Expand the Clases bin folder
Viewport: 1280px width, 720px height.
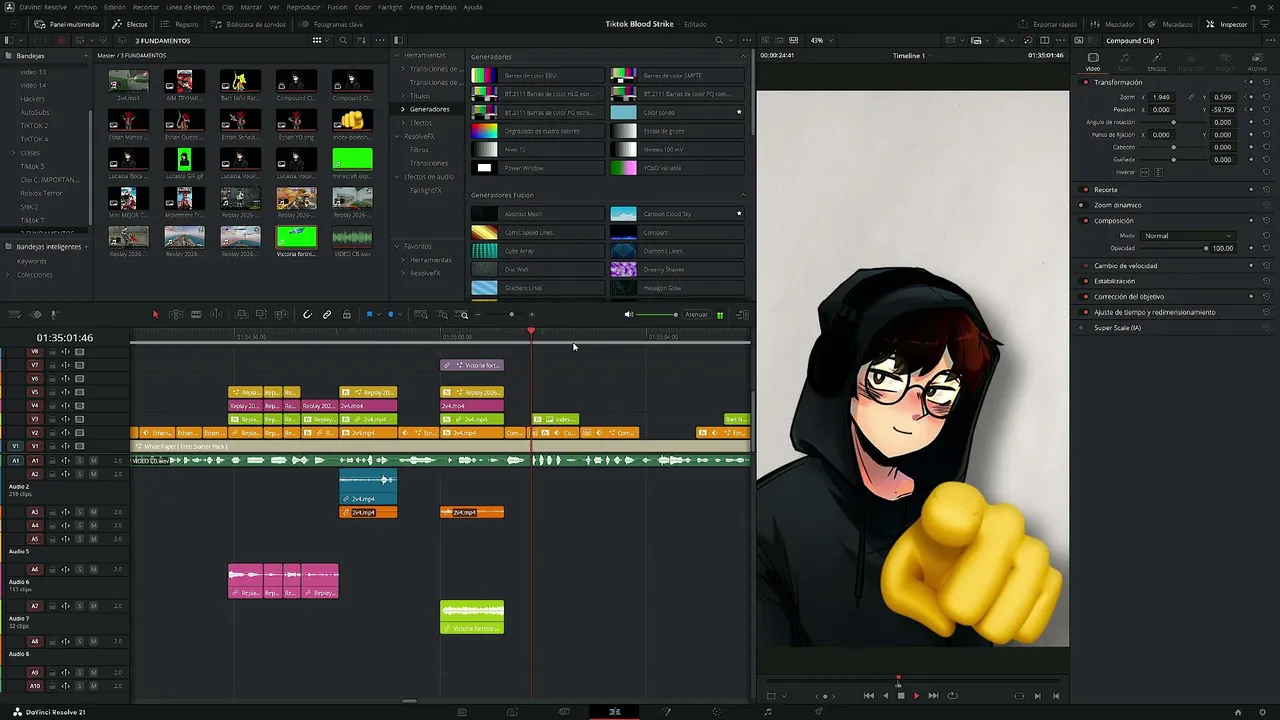coord(13,153)
